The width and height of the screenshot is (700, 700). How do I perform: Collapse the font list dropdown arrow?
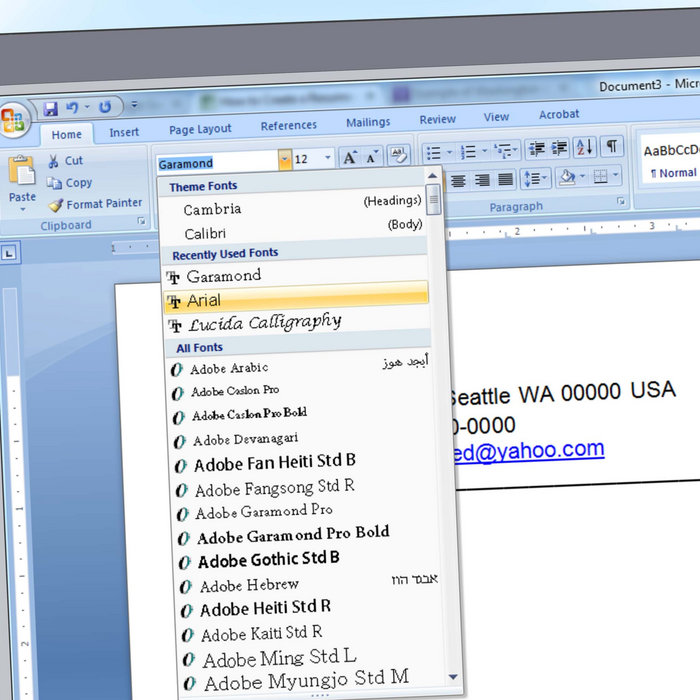pos(285,159)
